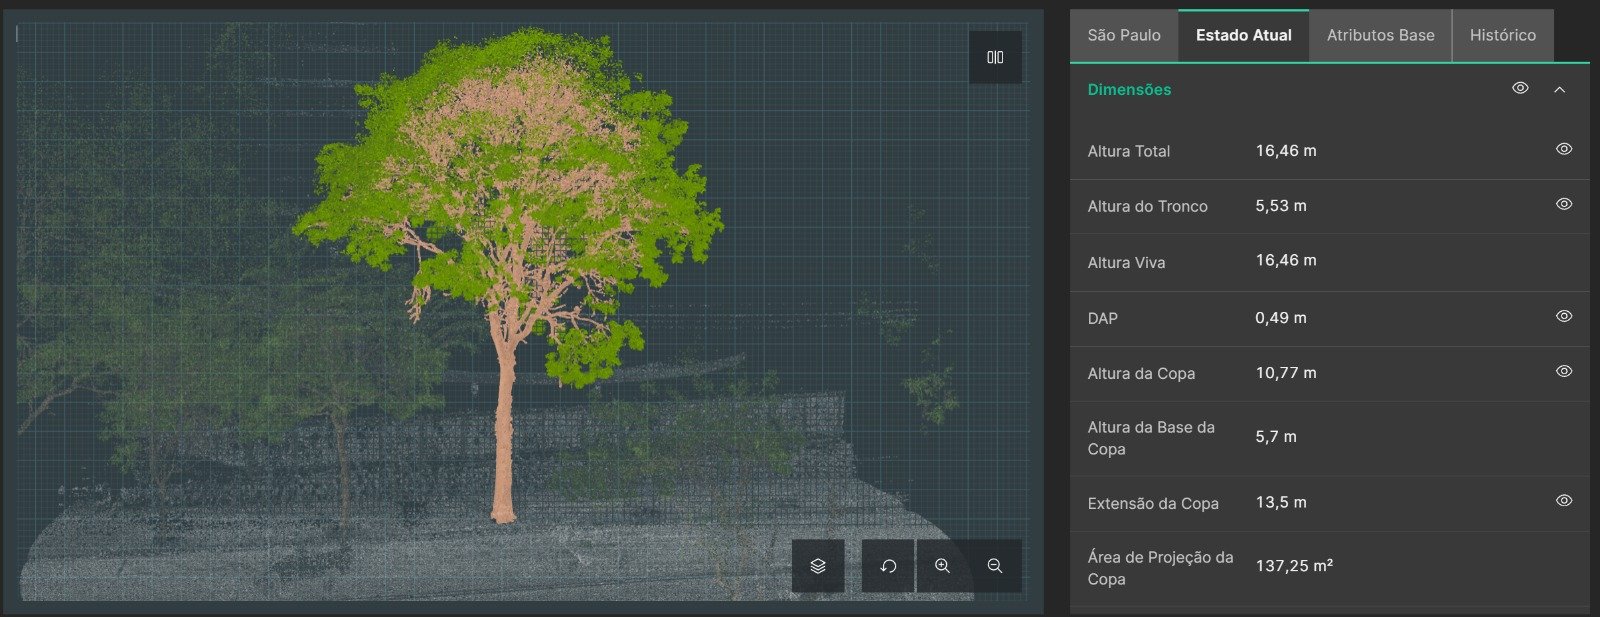The width and height of the screenshot is (1600, 617).
Task: Toggle DAP measurement visibility
Action: 1564,316
